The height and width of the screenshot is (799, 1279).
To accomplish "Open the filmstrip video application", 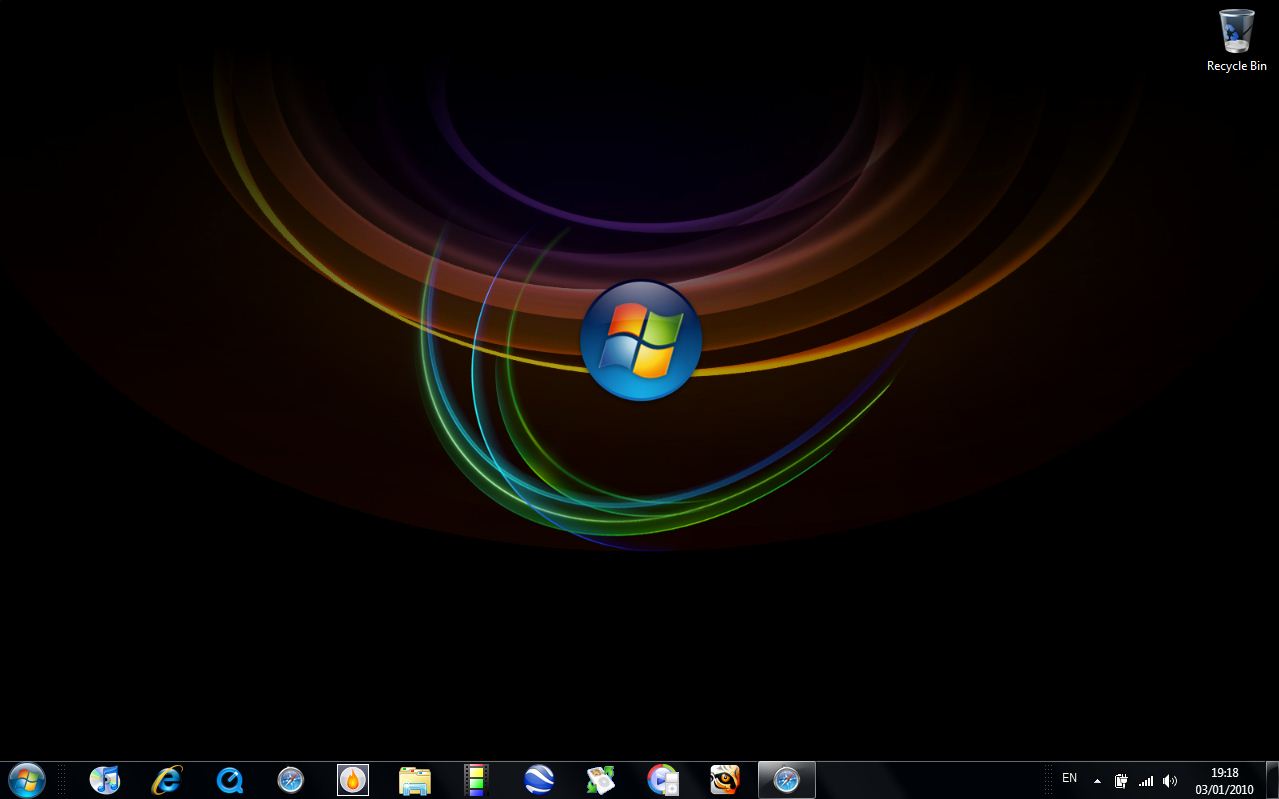I will pyautogui.click(x=474, y=778).
